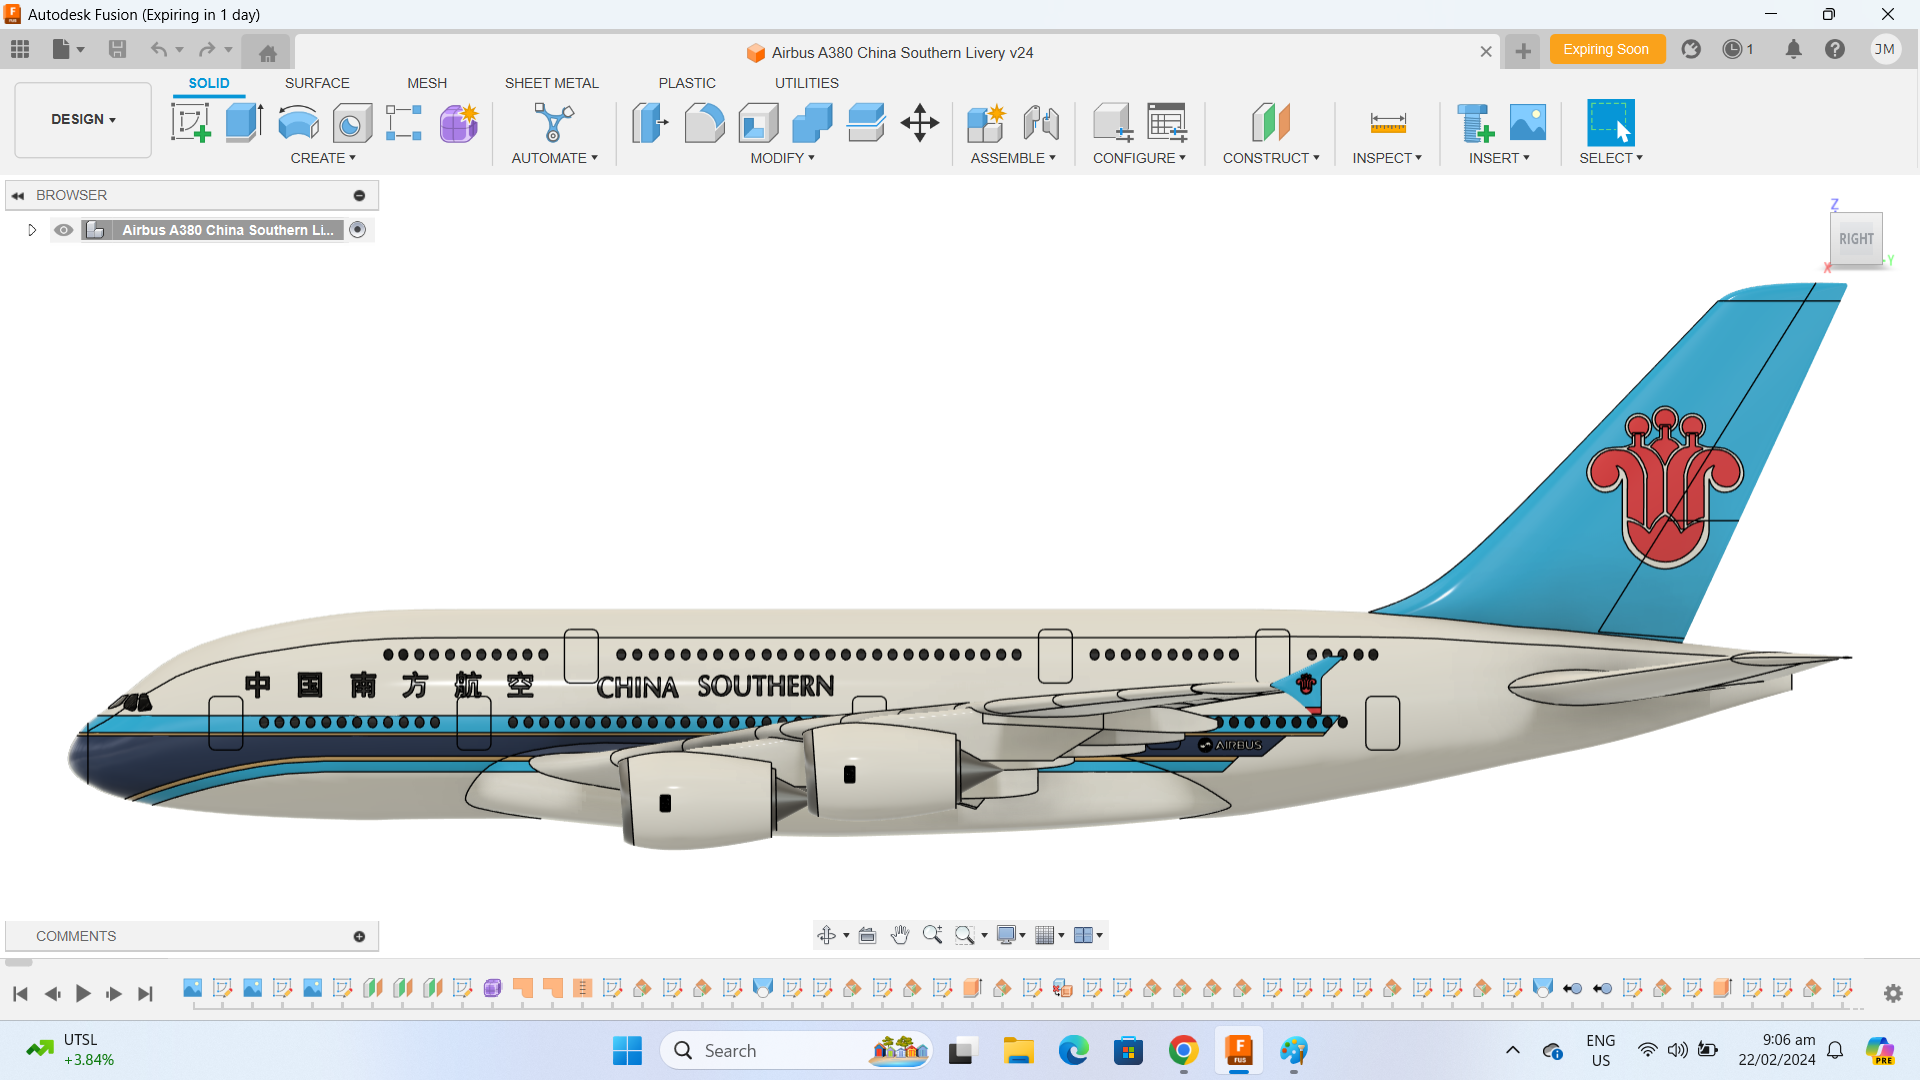The image size is (1920, 1080).
Task: Select the Create Sketch tool
Action: coord(190,122)
